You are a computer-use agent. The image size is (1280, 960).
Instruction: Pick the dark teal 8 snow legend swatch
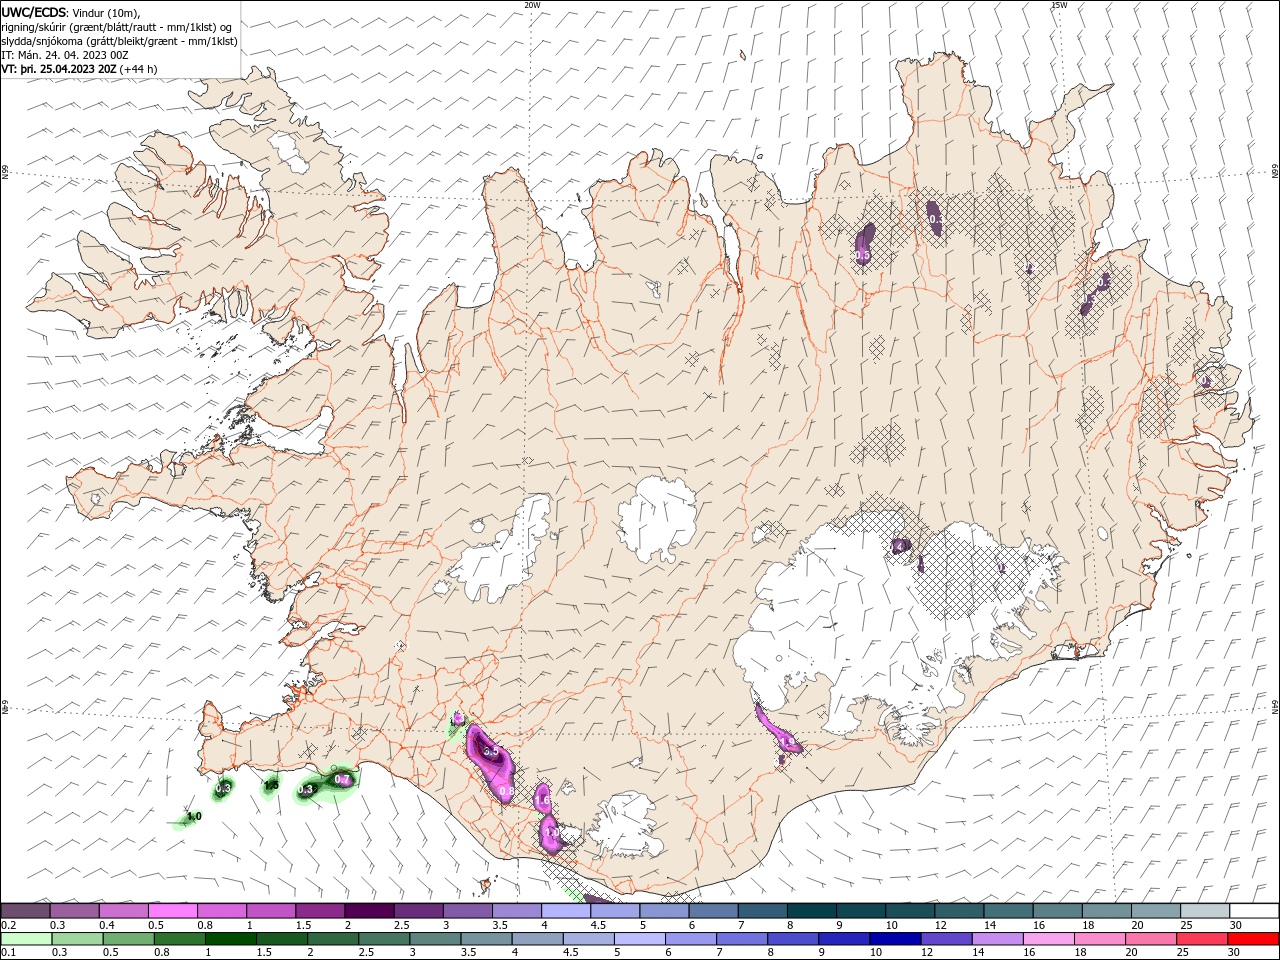click(x=811, y=910)
